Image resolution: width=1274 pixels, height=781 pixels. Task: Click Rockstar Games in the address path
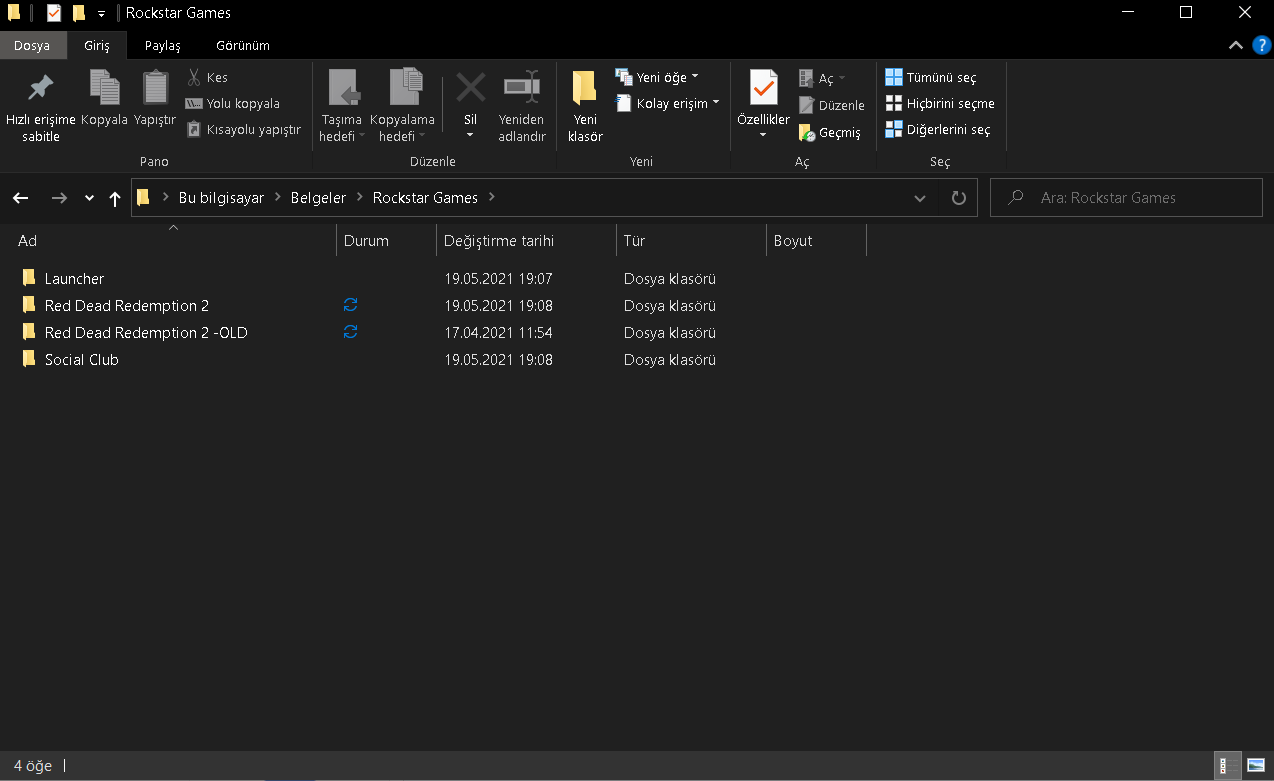click(x=425, y=198)
